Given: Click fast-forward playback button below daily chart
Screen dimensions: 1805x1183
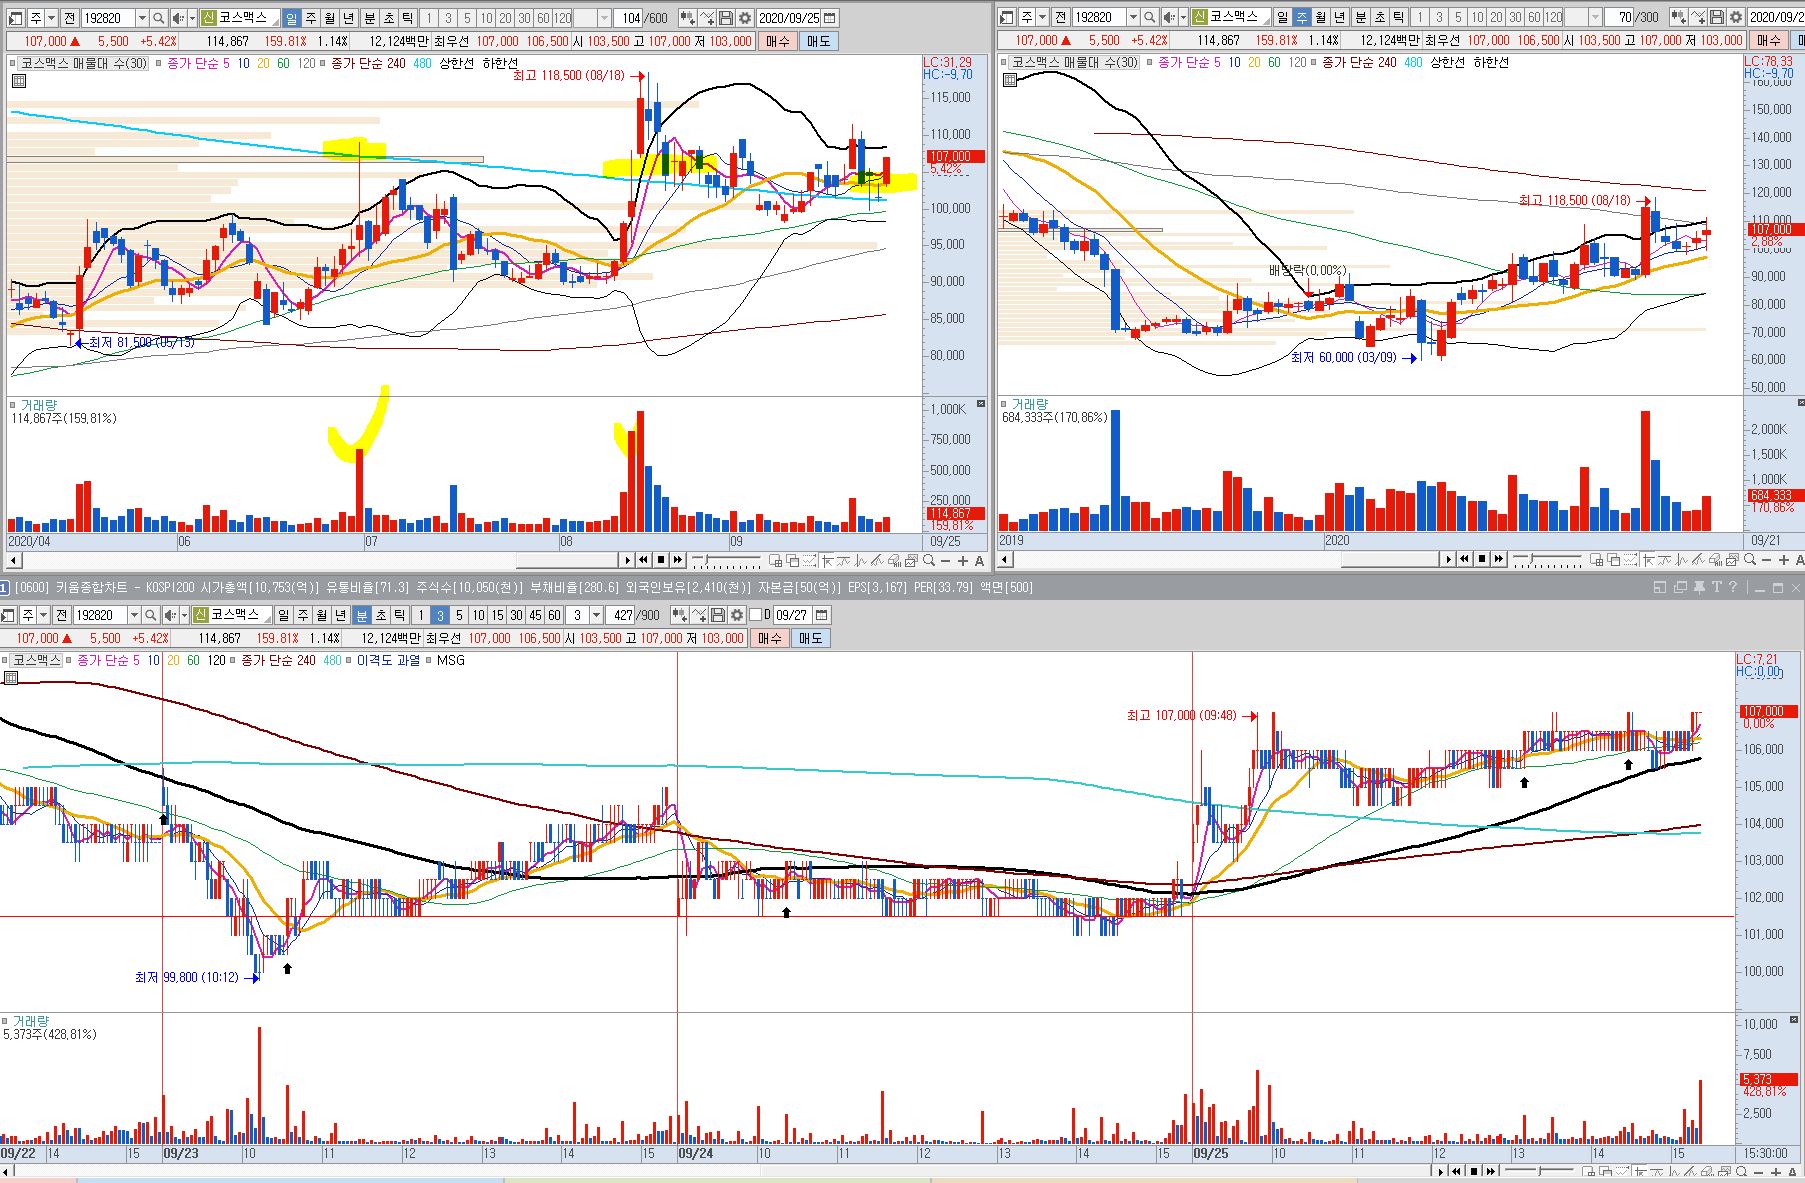Looking at the screenshot, I should (x=678, y=559).
